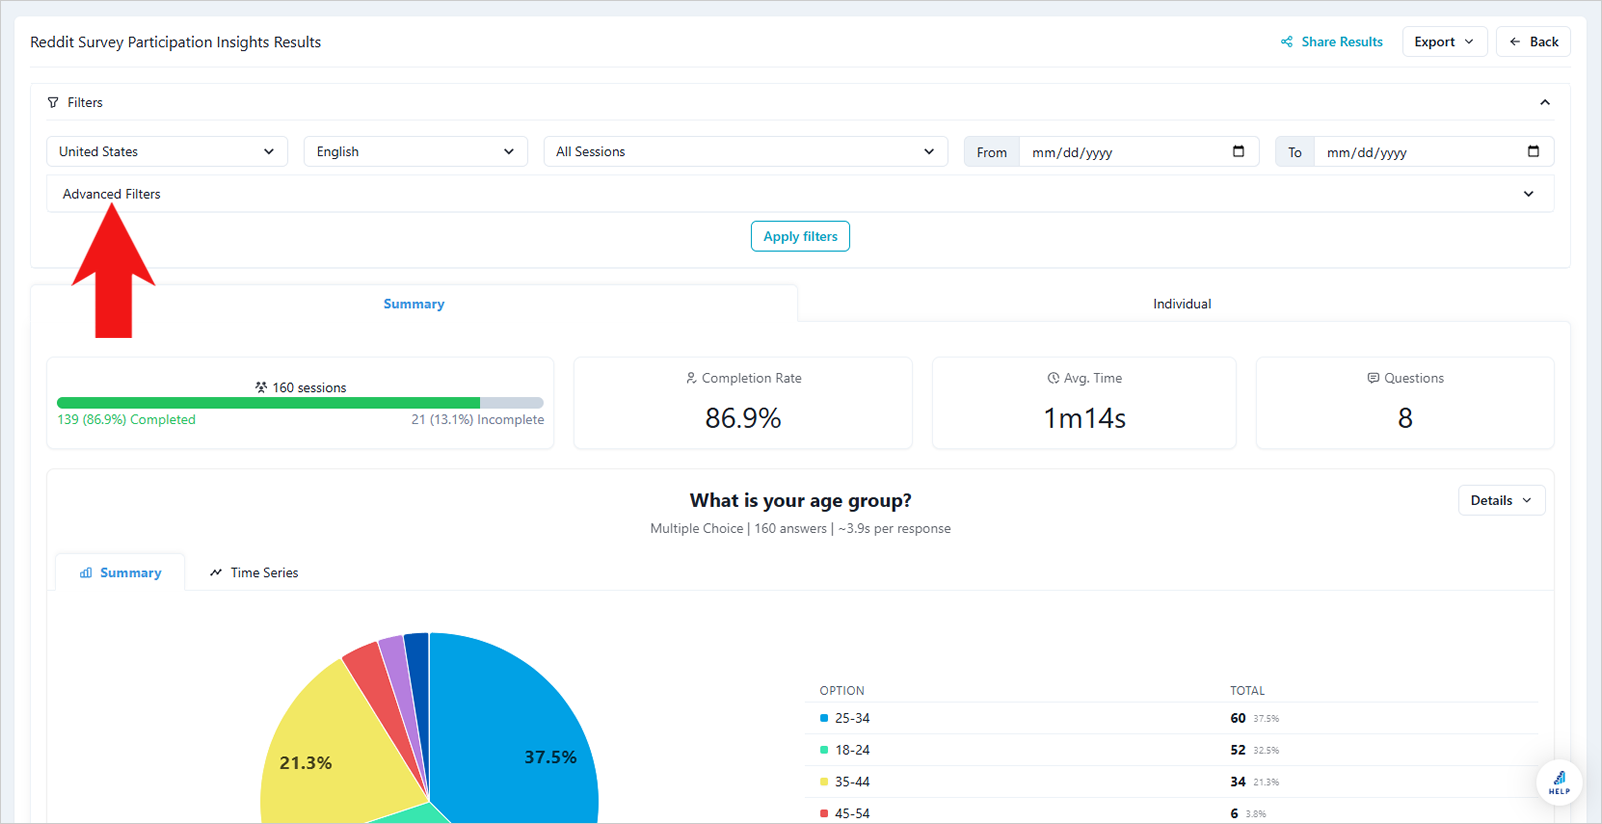
Task: Switch to the top Summary results tab
Action: tap(414, 304)
